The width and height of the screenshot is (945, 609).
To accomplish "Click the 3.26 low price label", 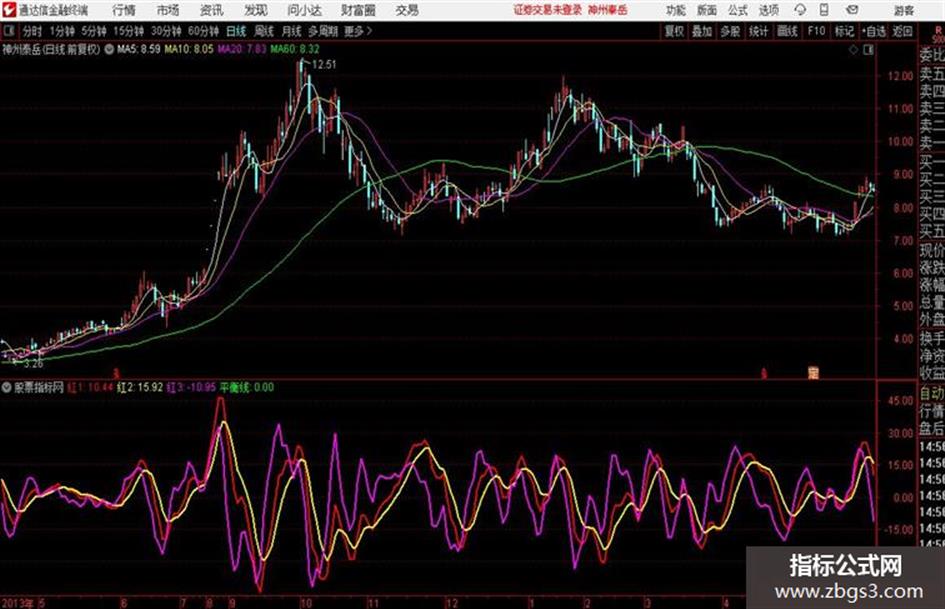I will click(33, 364).
